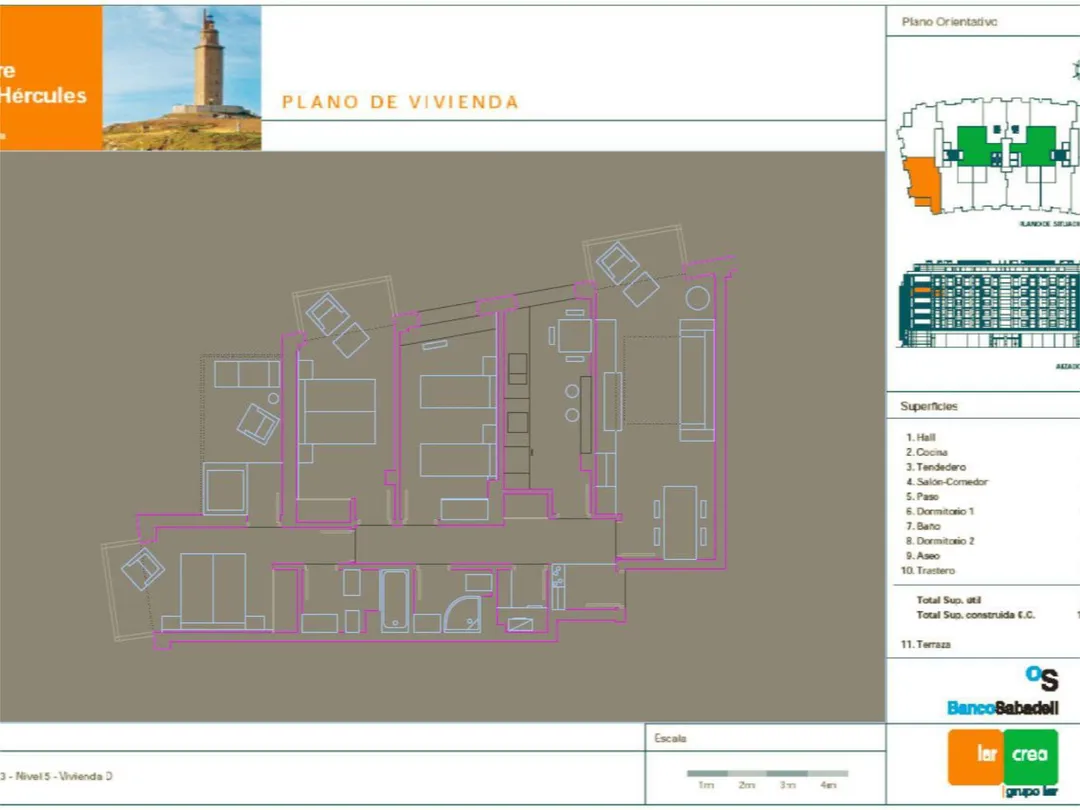The height and width of the screenshot is (810, 1080).
Task: Select '2. Cocina' from the surfaces list
Action: click(x=928, y=452)
